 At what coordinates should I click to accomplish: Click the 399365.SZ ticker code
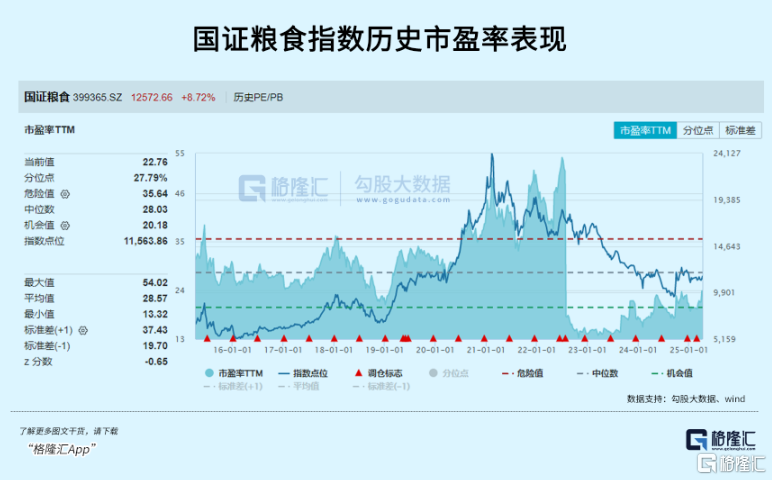[x=97, y=97]
